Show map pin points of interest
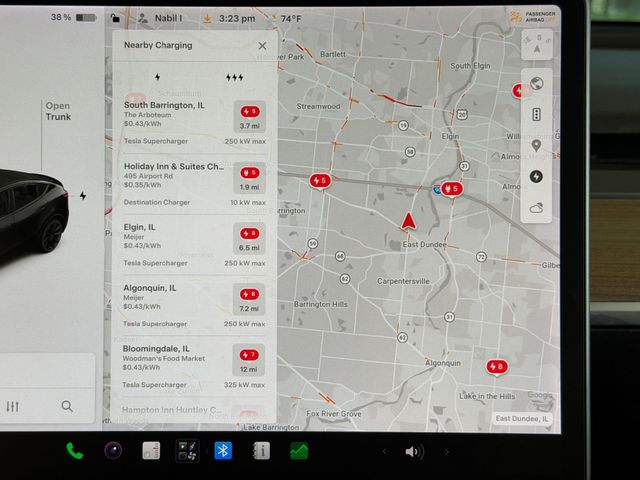This screenshot has width=640, height=480. click(x=536, y=145)
